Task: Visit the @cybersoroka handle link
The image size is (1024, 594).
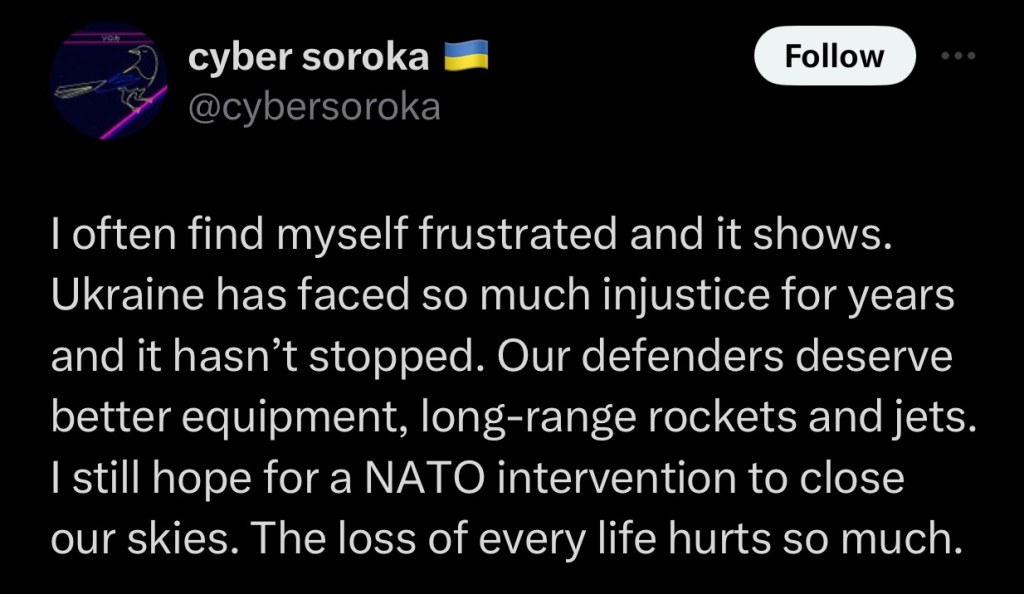Action: (x=314, y=105)
